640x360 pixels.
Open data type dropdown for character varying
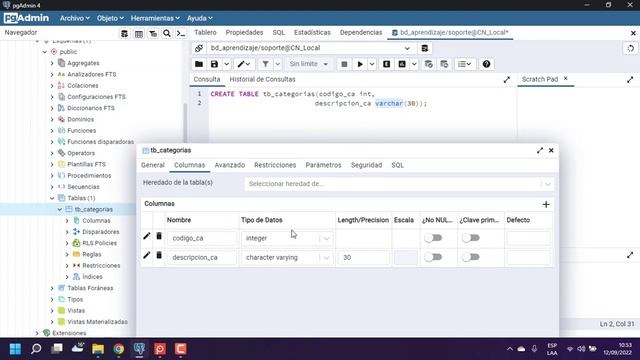pos(326,258)
